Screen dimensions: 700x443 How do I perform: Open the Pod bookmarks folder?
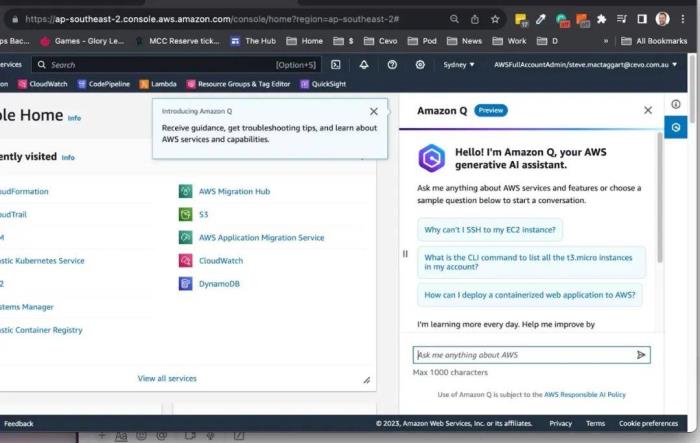(422, 41)
